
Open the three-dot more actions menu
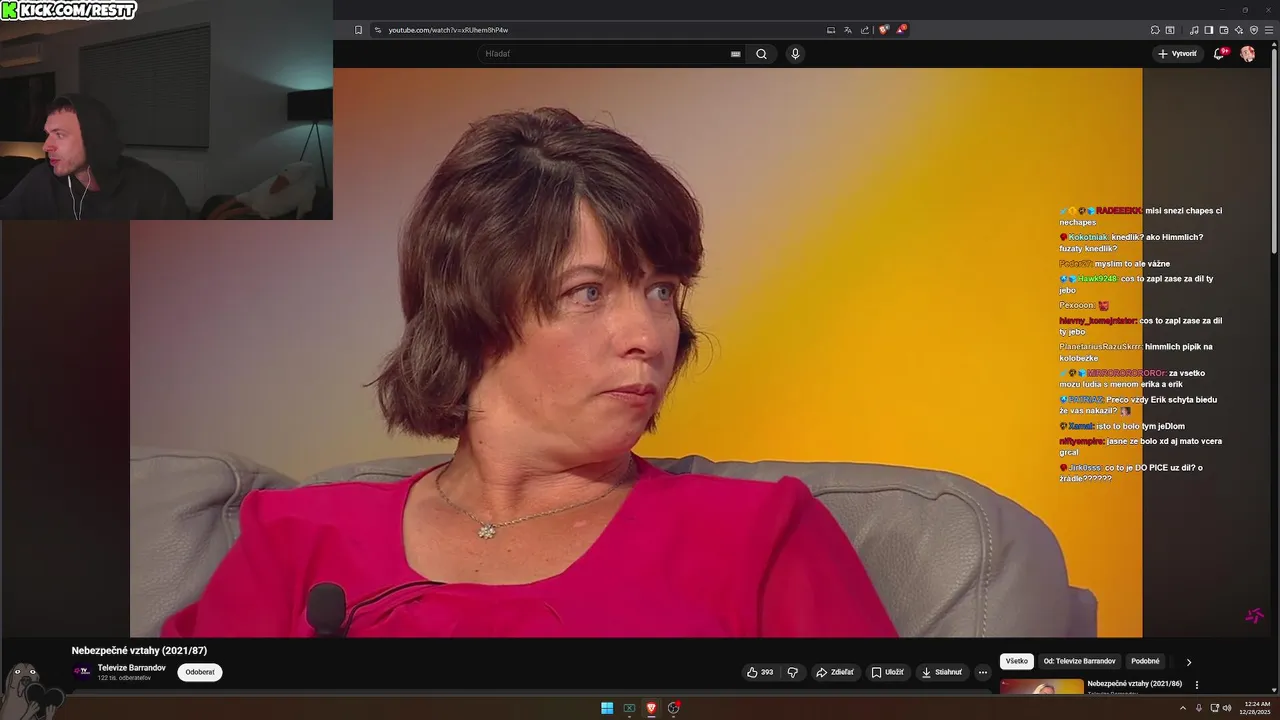[x=983, y=672]
